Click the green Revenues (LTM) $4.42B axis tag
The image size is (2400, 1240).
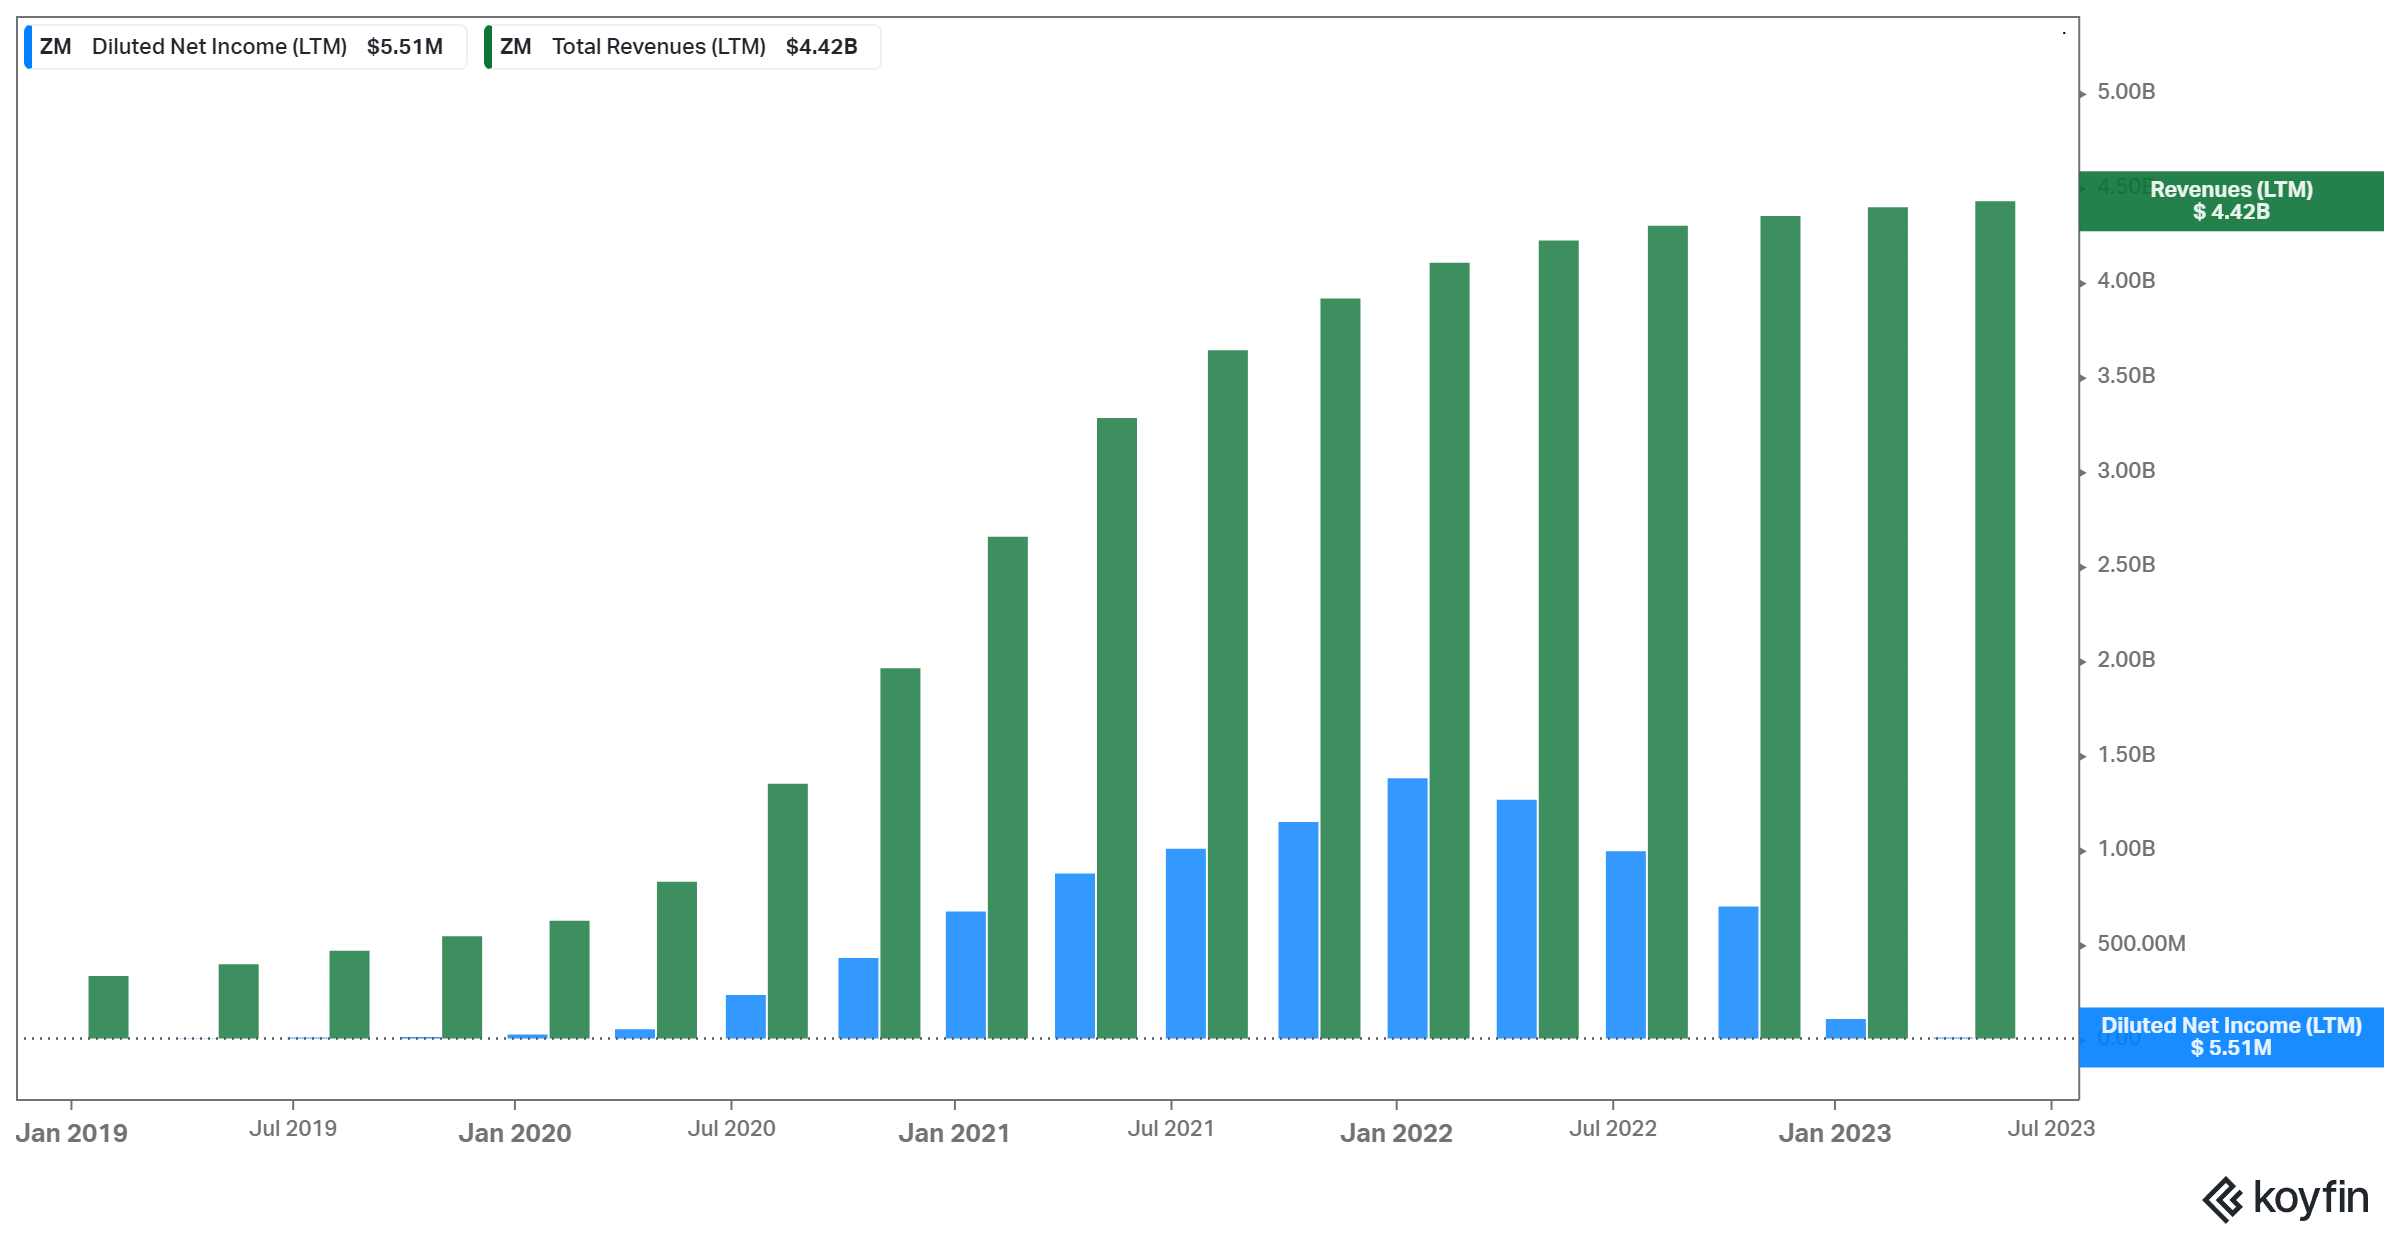coord(2230,201)
